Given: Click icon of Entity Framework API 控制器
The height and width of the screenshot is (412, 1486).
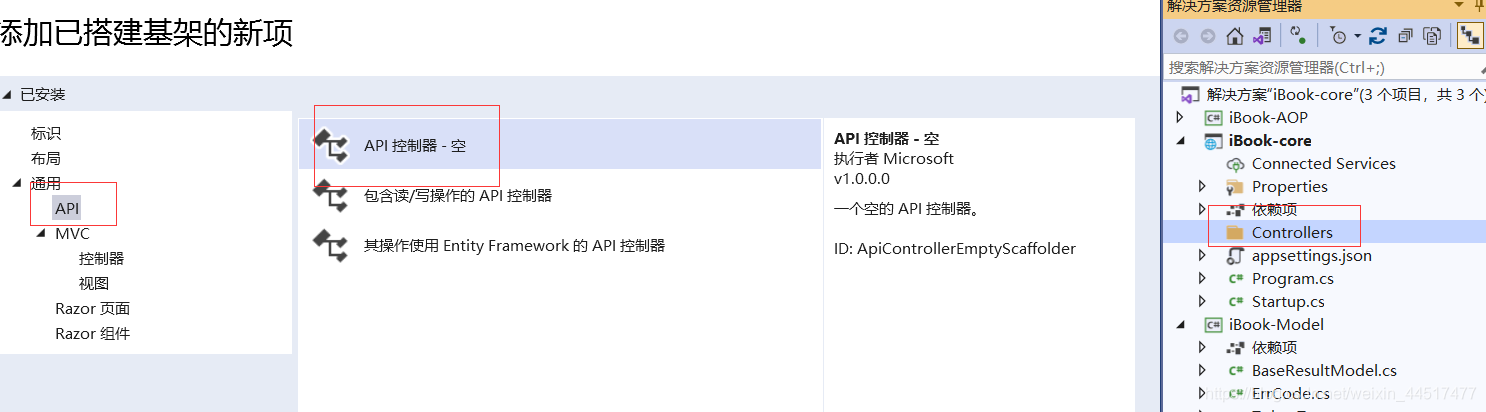Looking at the screenshot, I should pyautogui.click(x=331, y=245).
